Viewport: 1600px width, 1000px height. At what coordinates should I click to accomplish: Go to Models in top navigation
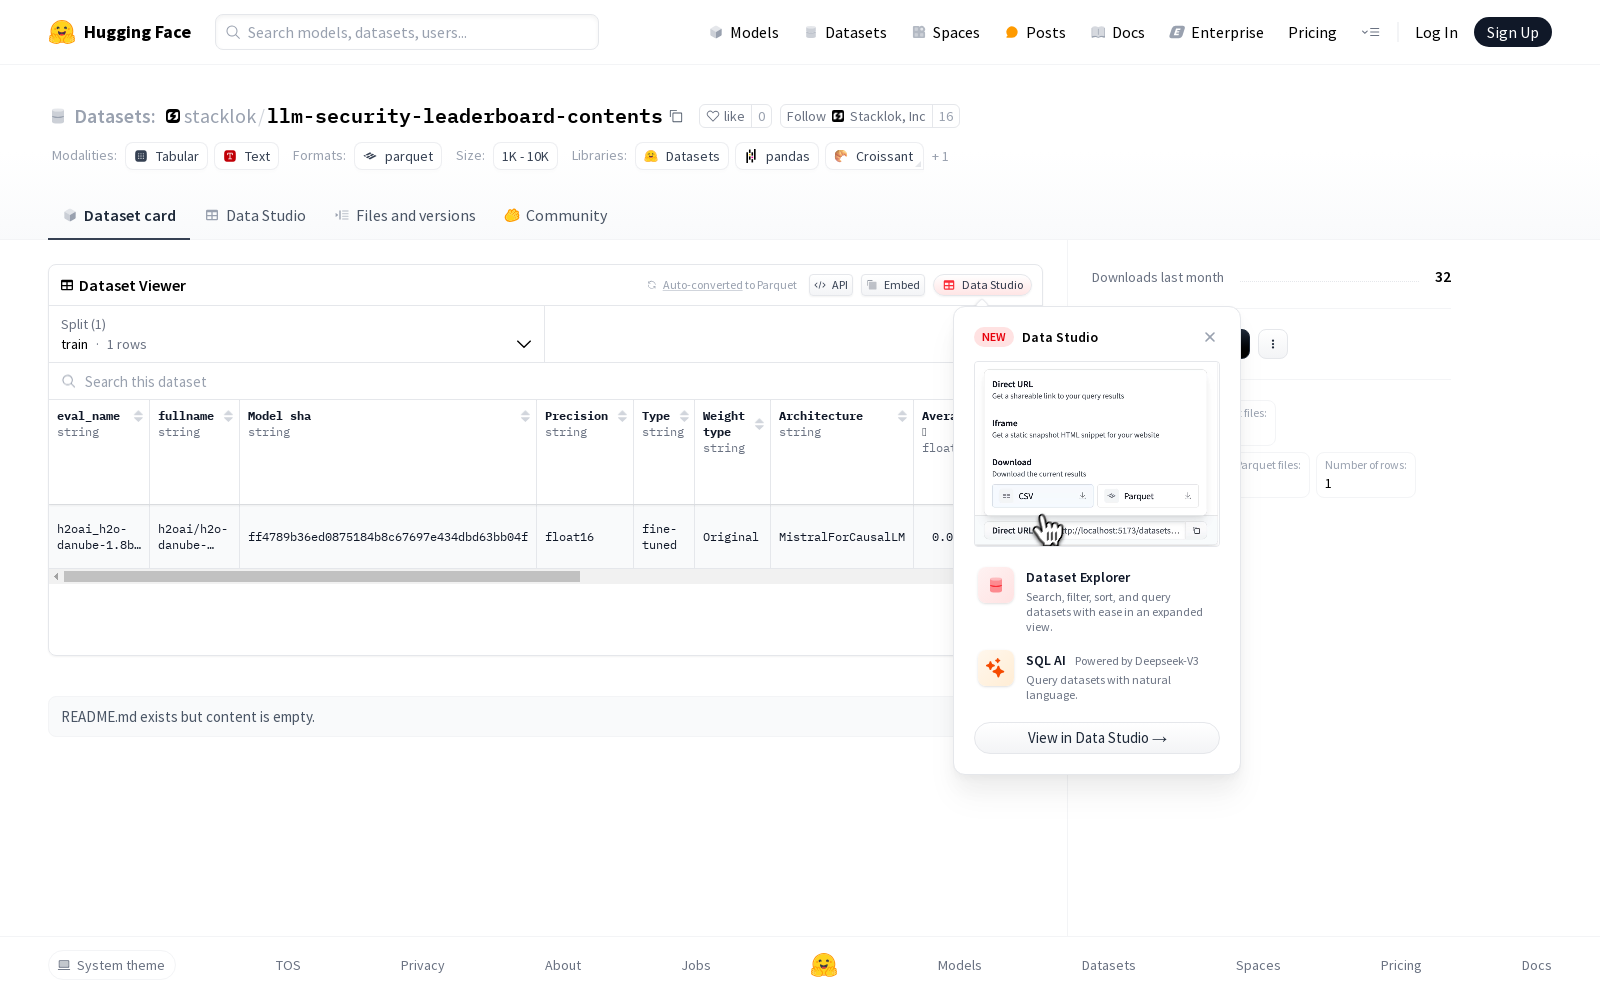click(744, 32)
